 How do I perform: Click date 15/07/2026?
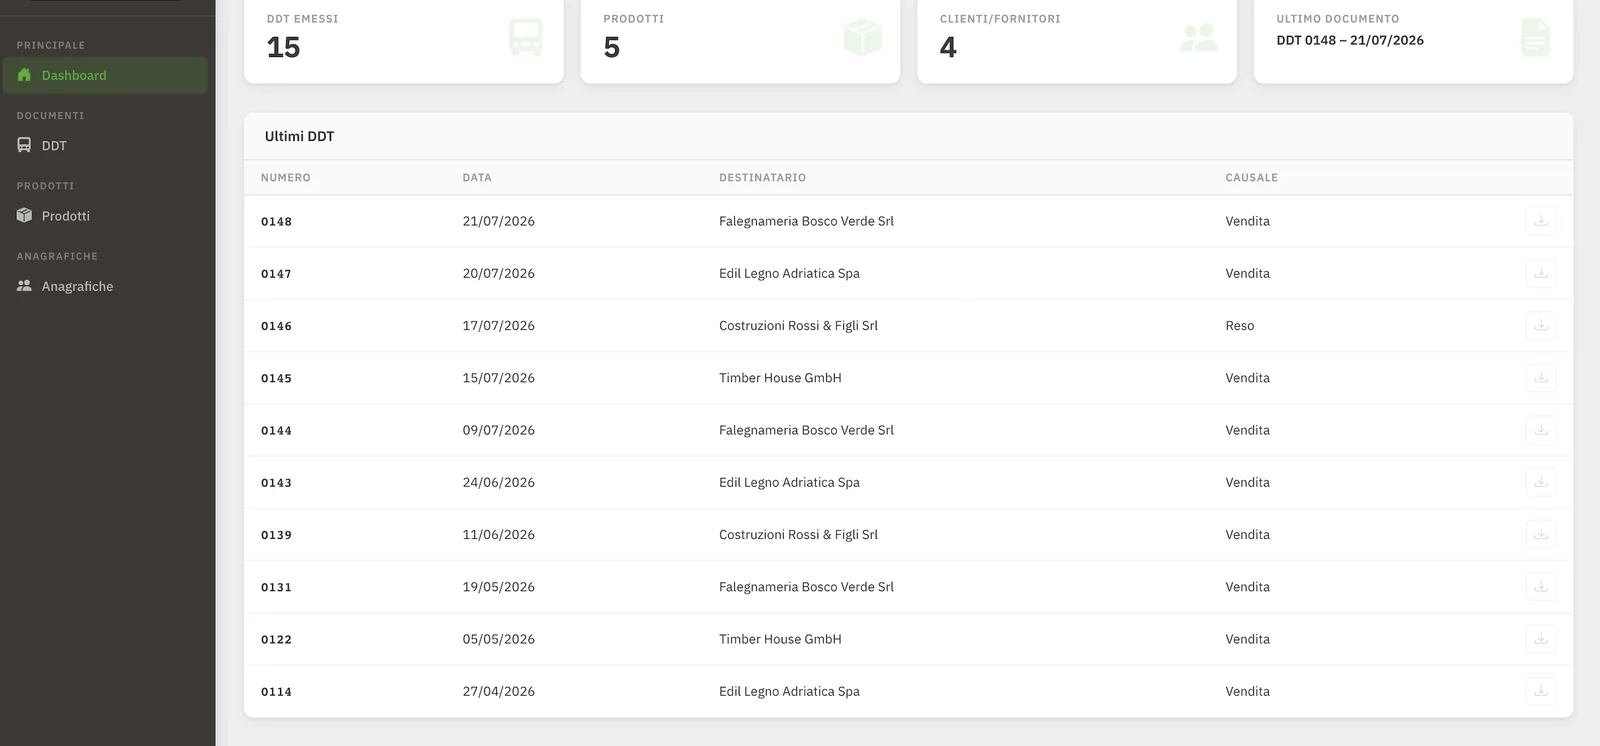498,378
